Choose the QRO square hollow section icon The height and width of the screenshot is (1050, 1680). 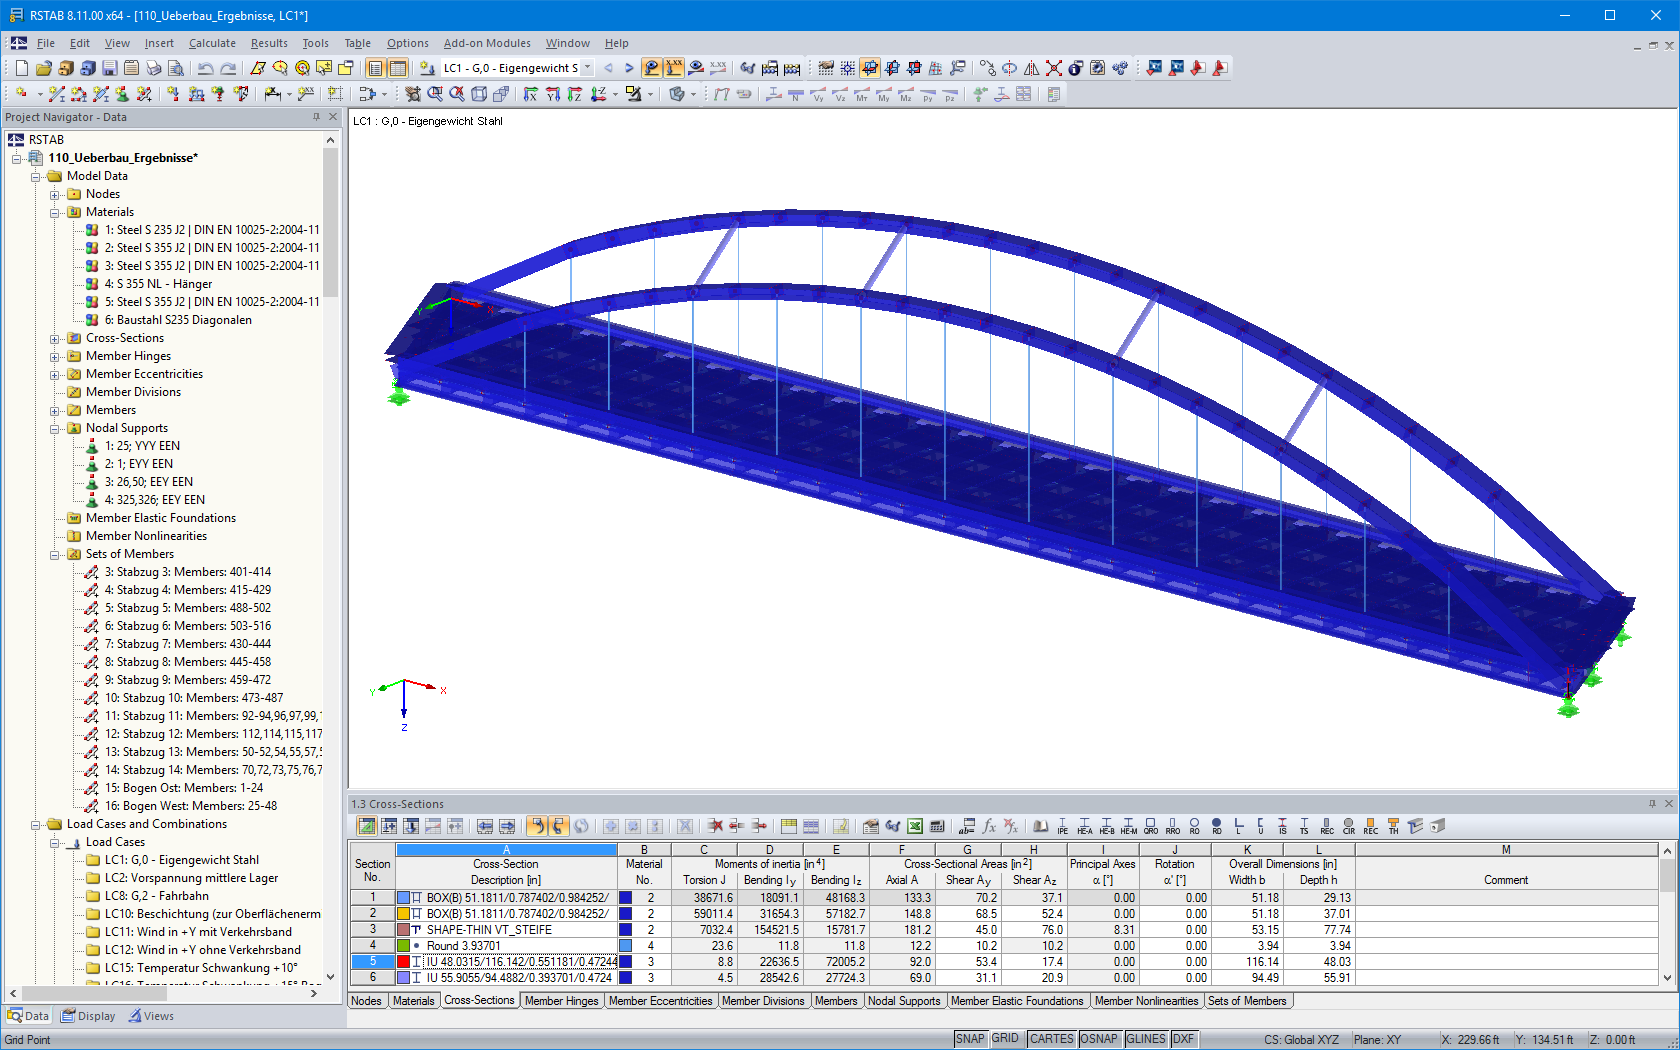1151,826
